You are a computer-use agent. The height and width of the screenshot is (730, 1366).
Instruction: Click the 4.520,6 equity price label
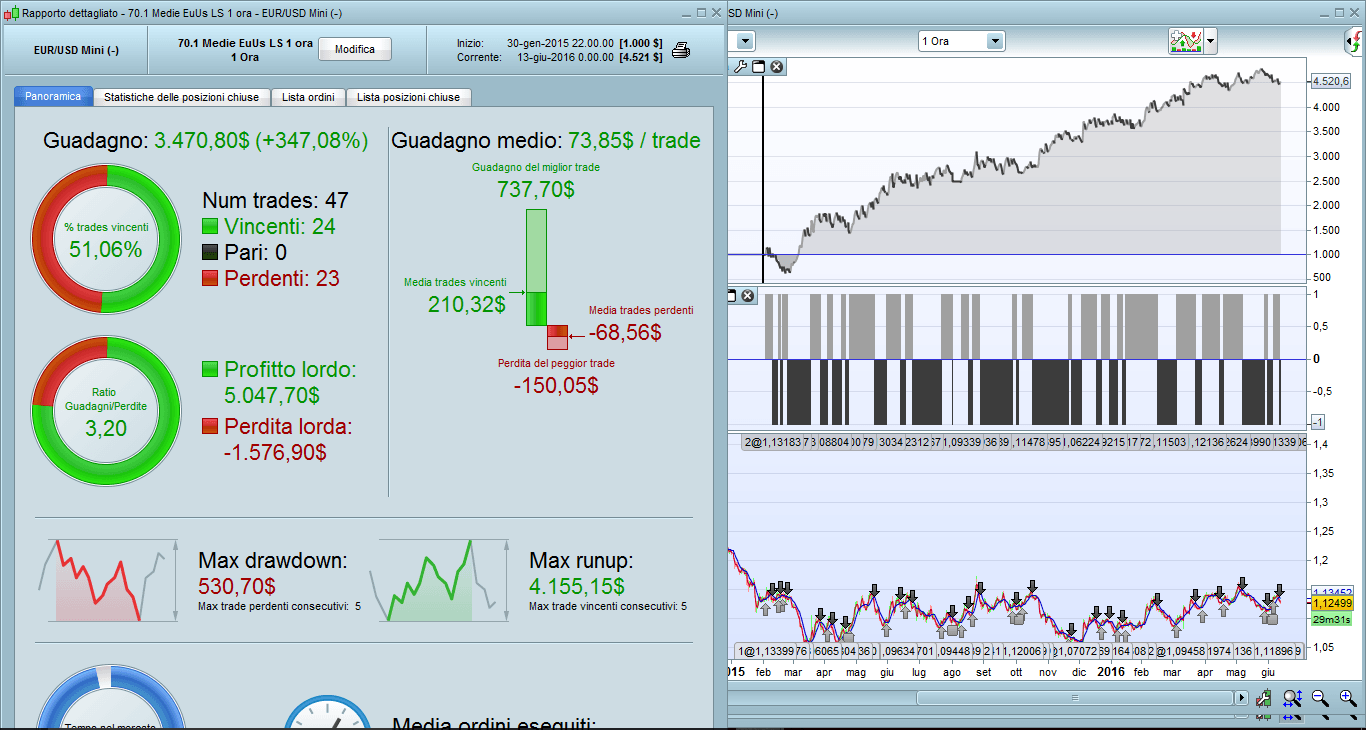click(1332, 81)
